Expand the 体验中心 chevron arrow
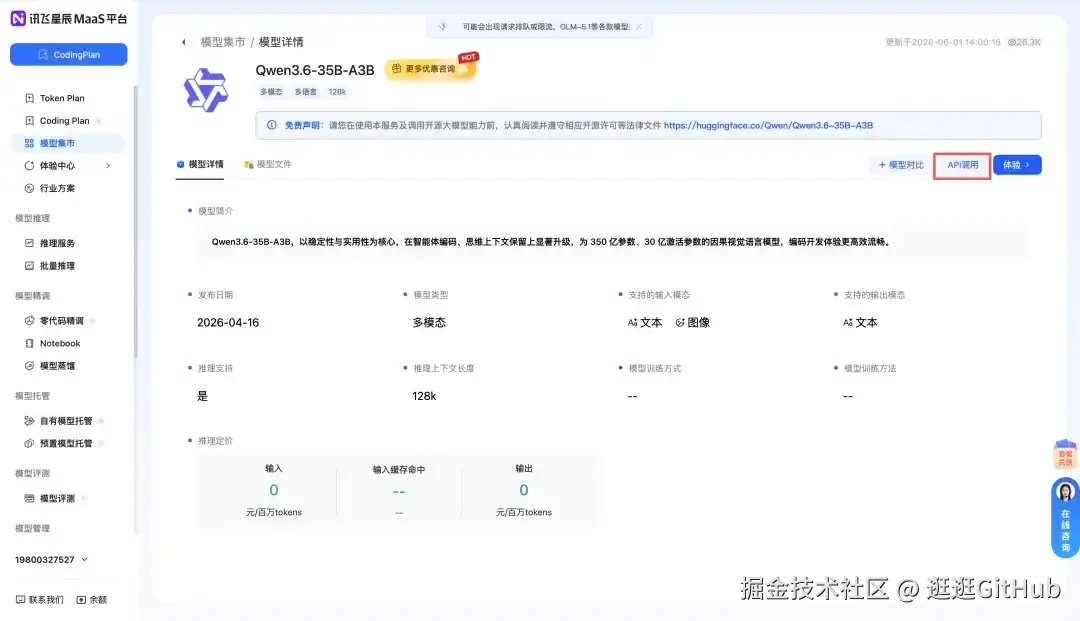 point(108,166)
